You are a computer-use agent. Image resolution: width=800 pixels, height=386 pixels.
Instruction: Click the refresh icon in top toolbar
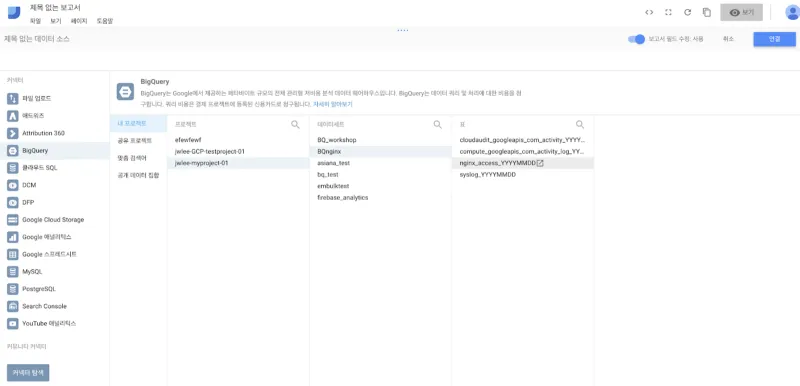(x=687, y=12)
